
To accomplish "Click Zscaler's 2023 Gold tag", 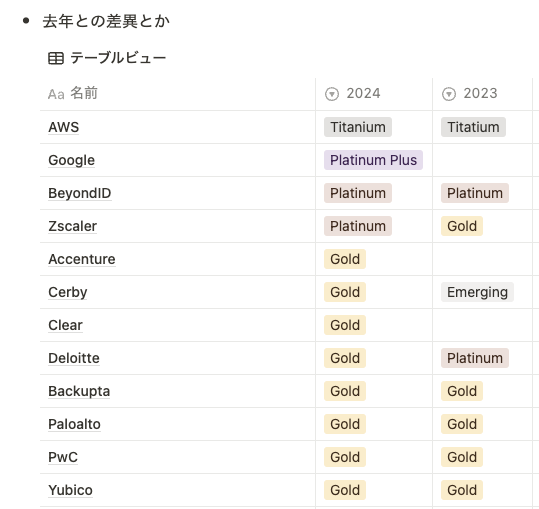I will tap(462, 226).
